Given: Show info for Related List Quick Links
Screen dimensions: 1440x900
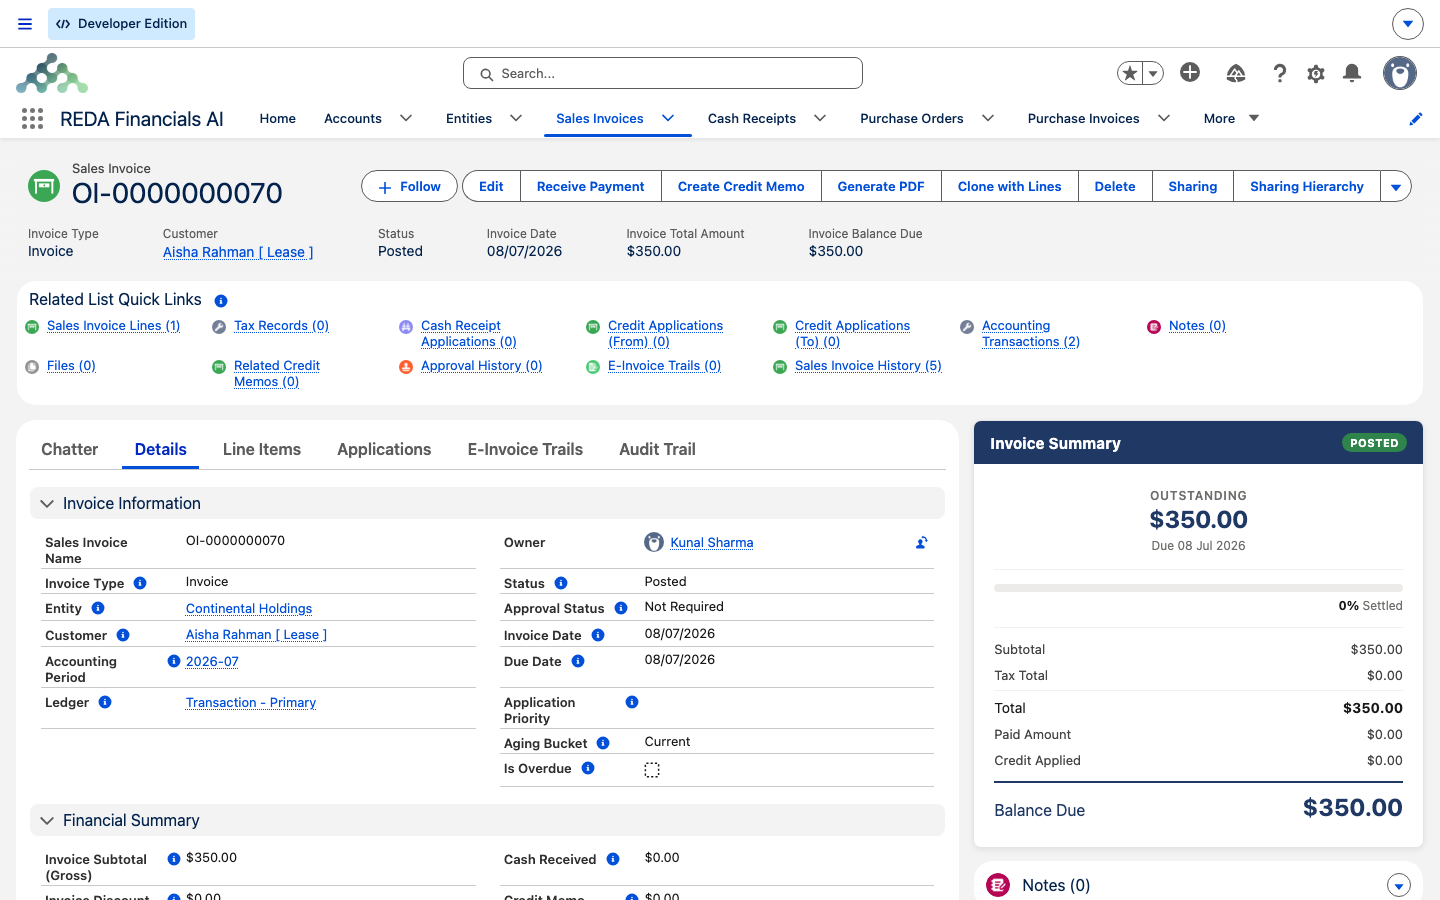Looking at the screenshot, I should [x=221, y=301].
